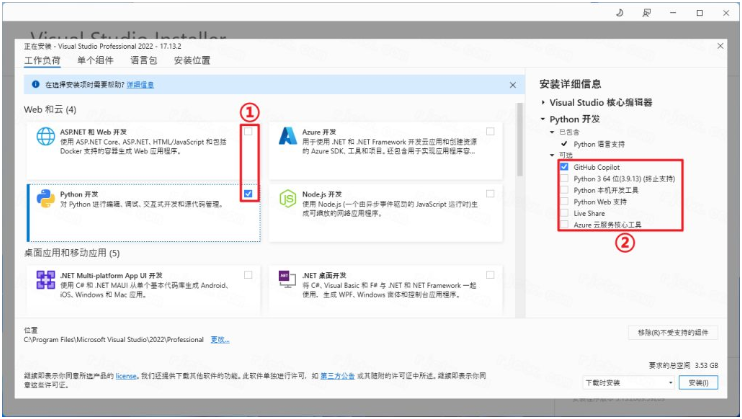Click the 安装(I) install button
The height and width of the screenshot is (419, 742).
tap(698, 383)
